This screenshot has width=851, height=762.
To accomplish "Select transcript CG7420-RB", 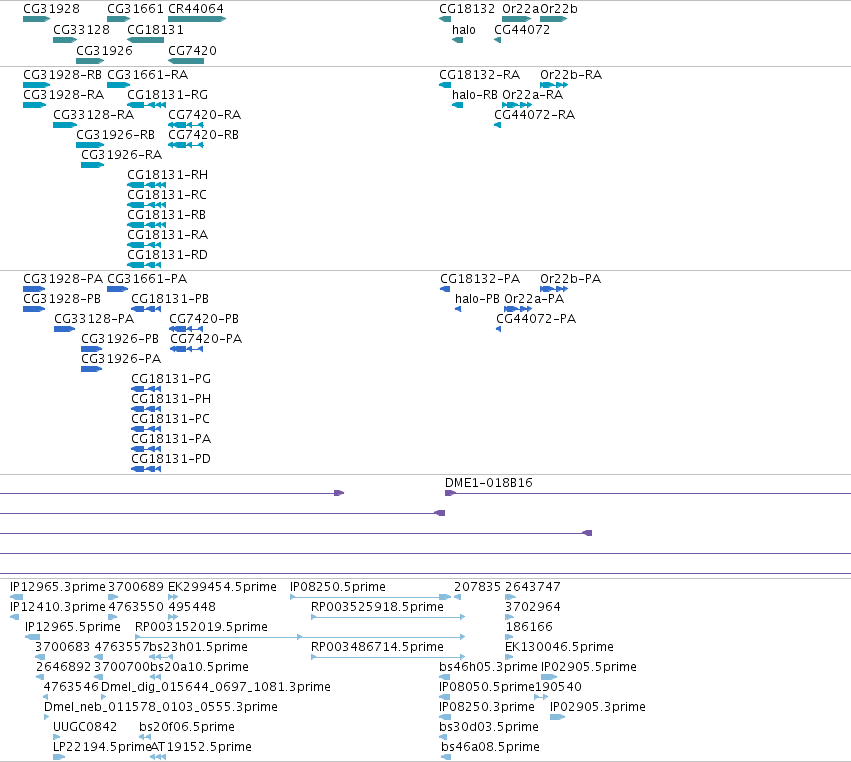I will pos(204,135).
